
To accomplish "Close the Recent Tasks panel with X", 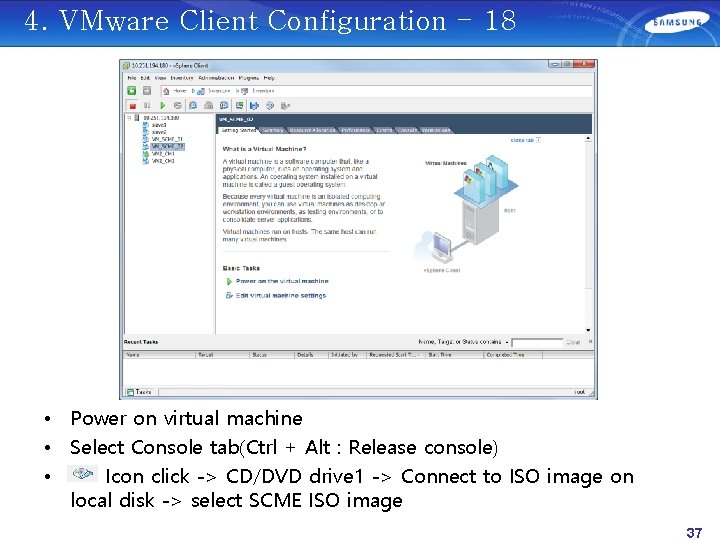I will click(591, 342).
